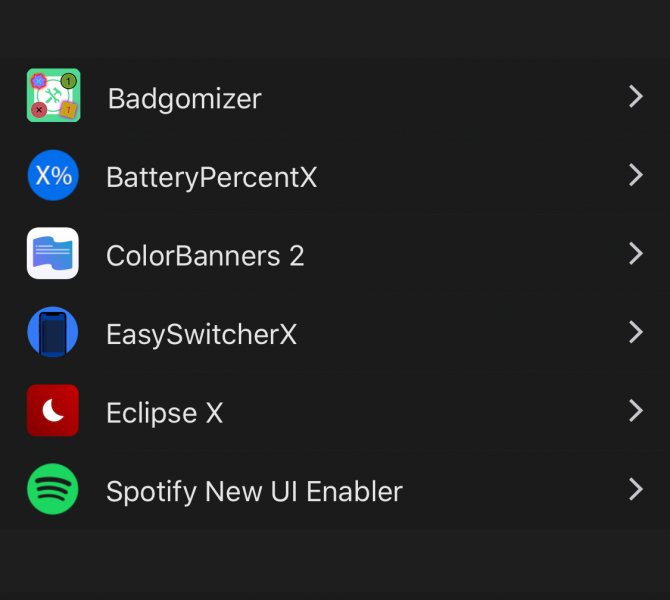Click the chevron next to ColorBanners 2
This screenshot has height=600, width=670.
[635, 253]
